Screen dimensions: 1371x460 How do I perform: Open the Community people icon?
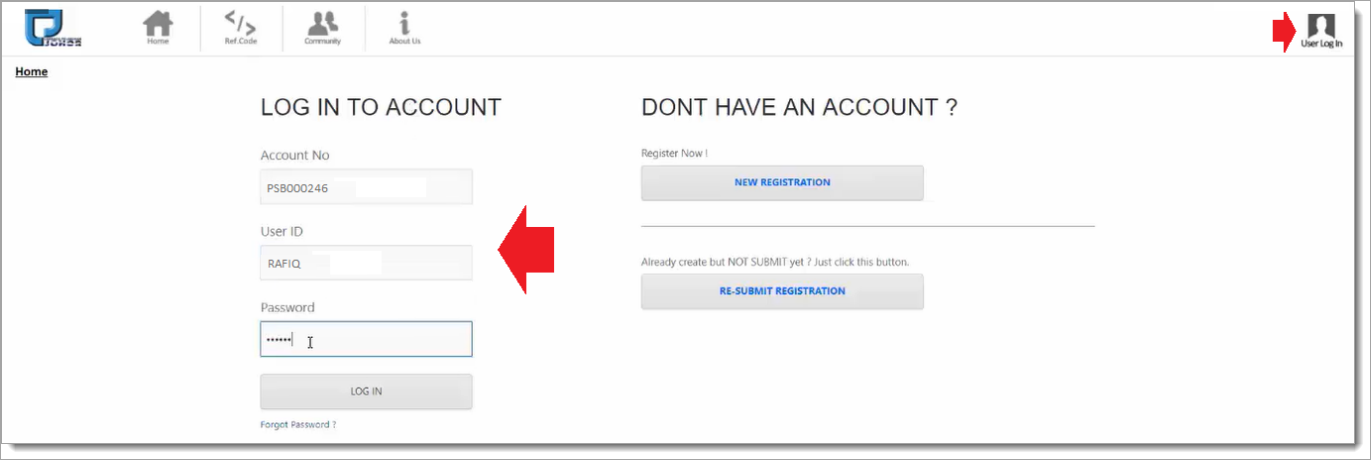pyautogui.click(x=322, y=27)
